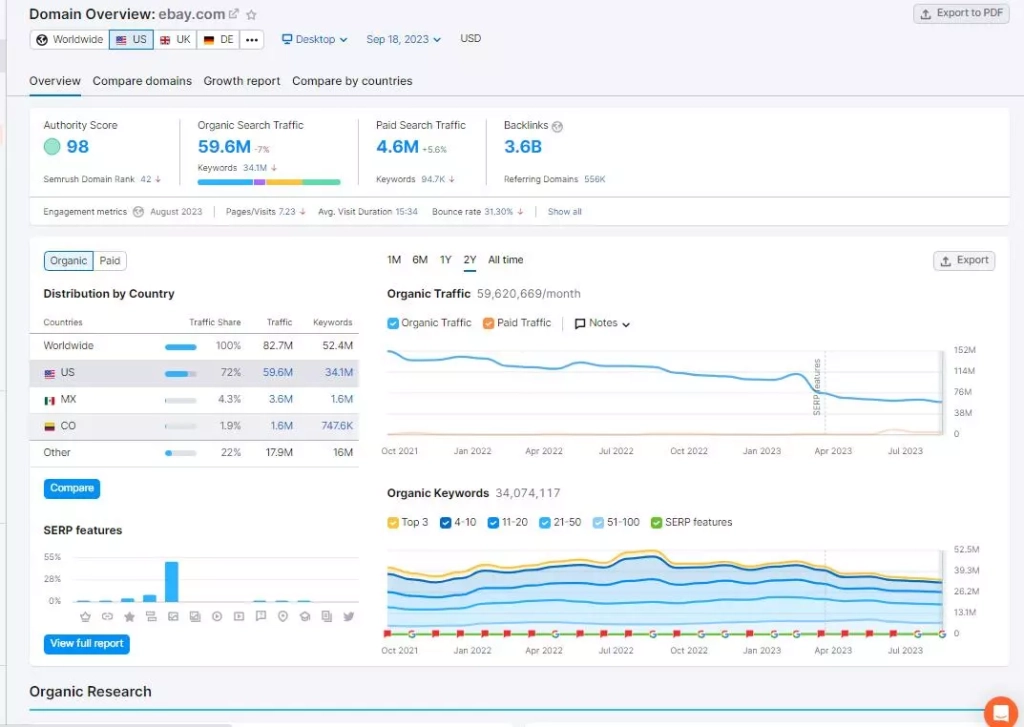Set chart range to 1M
Viewport: 1024px width, 727px height.
click(x=394, y=260)
